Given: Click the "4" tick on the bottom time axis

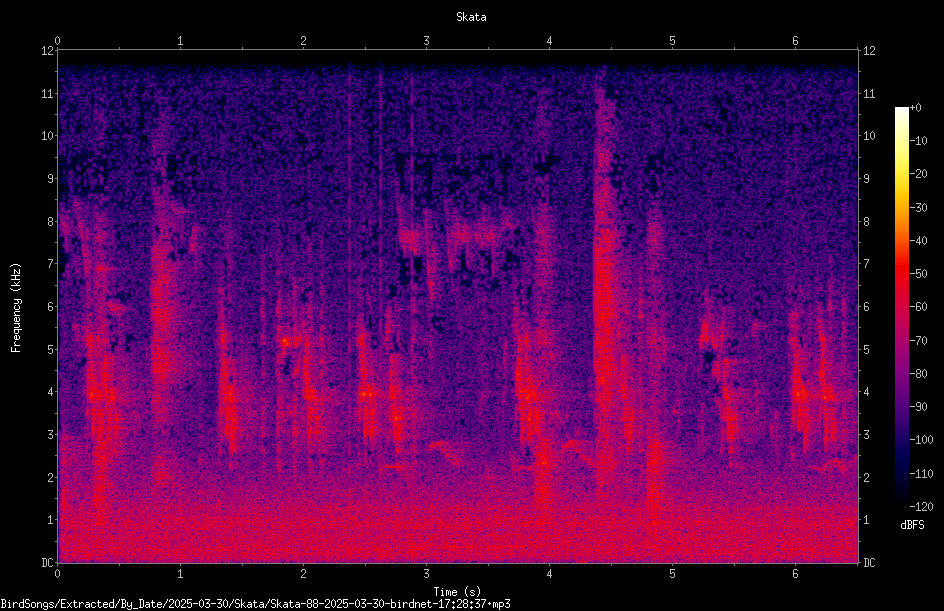Looking at the screenshot, I should (549, 574).
